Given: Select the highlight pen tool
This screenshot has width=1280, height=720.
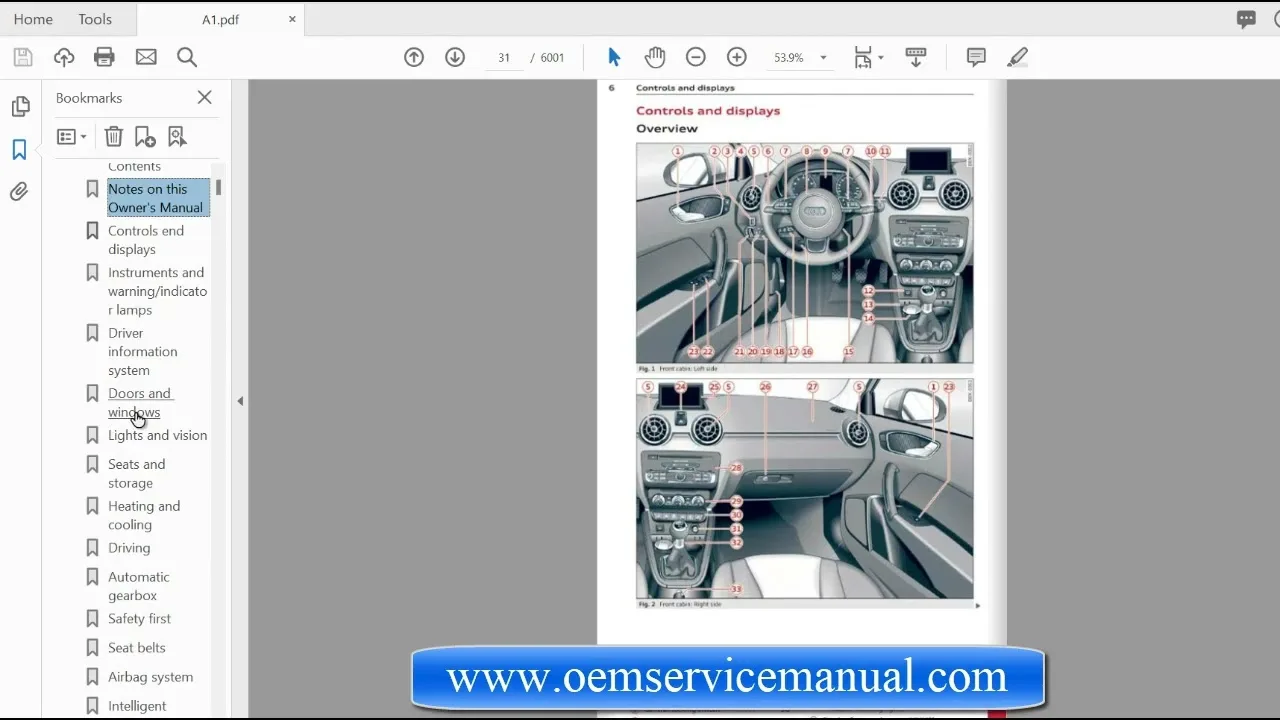Looking at the screenshot, I should pyautogui.click(x=1017, y=57).
